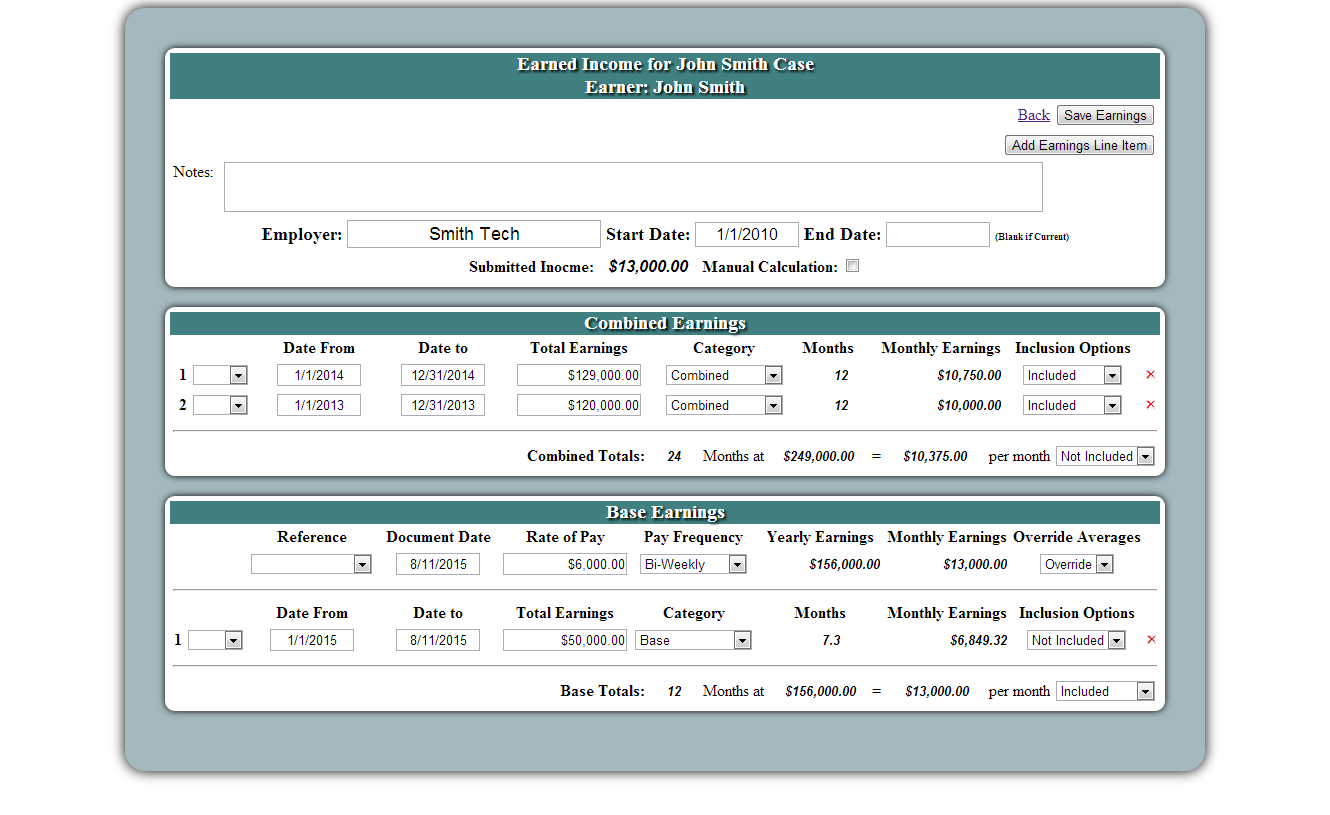
Task: Click the empty End Date field
Action: pos(937,233)
